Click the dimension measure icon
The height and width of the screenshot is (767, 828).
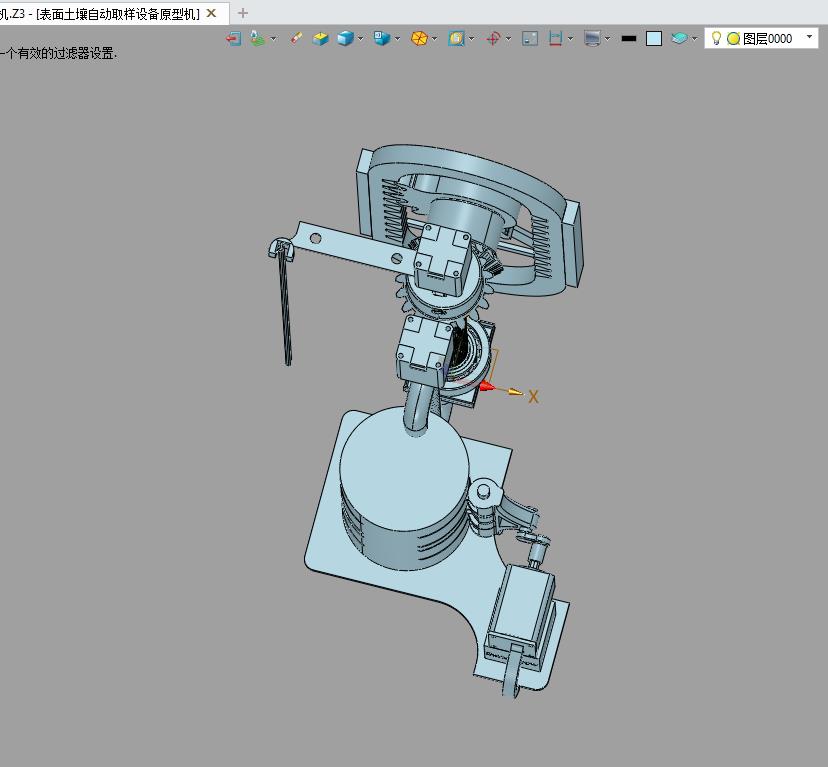coord(555,39)
